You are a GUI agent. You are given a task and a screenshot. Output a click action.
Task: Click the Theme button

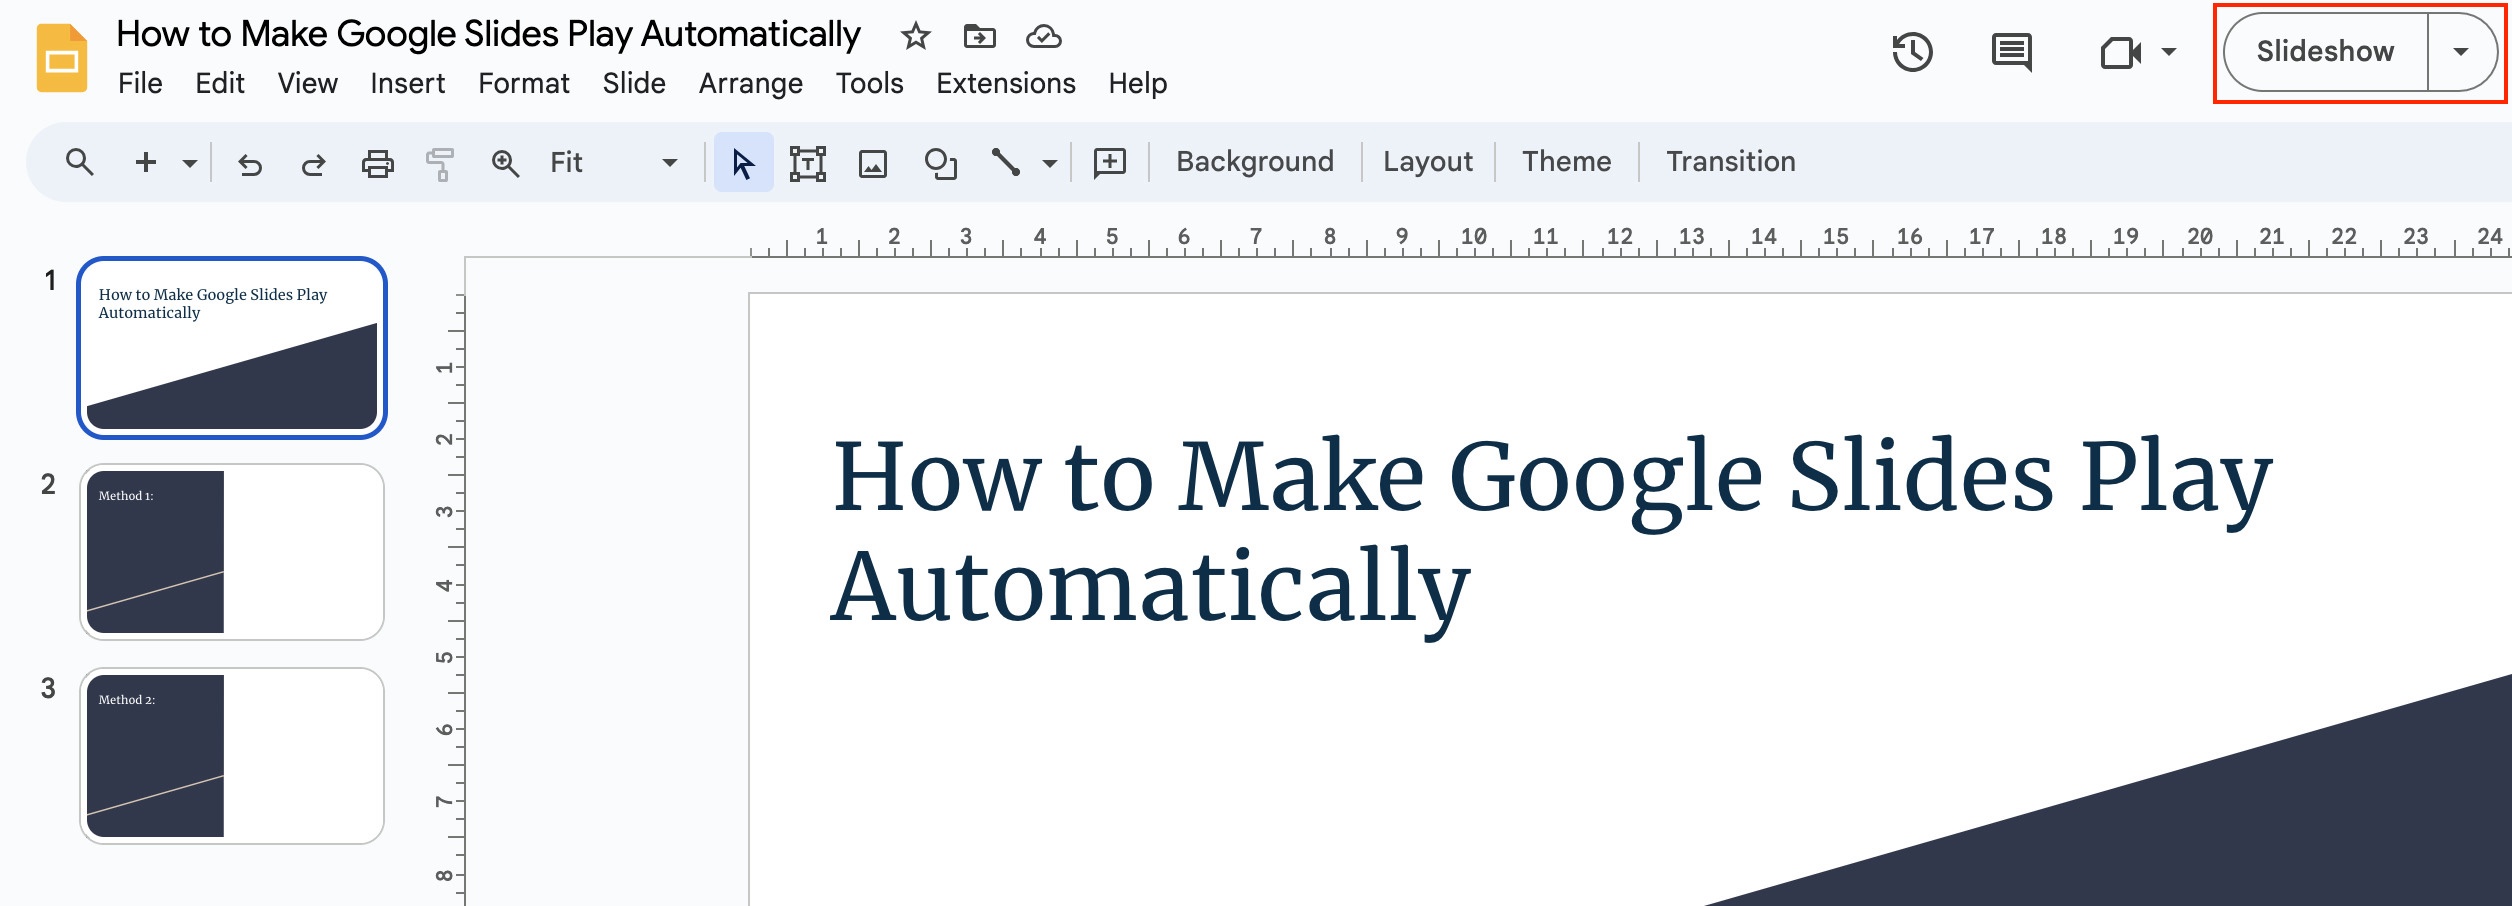pyautogui.click(x=1566, y=162)
